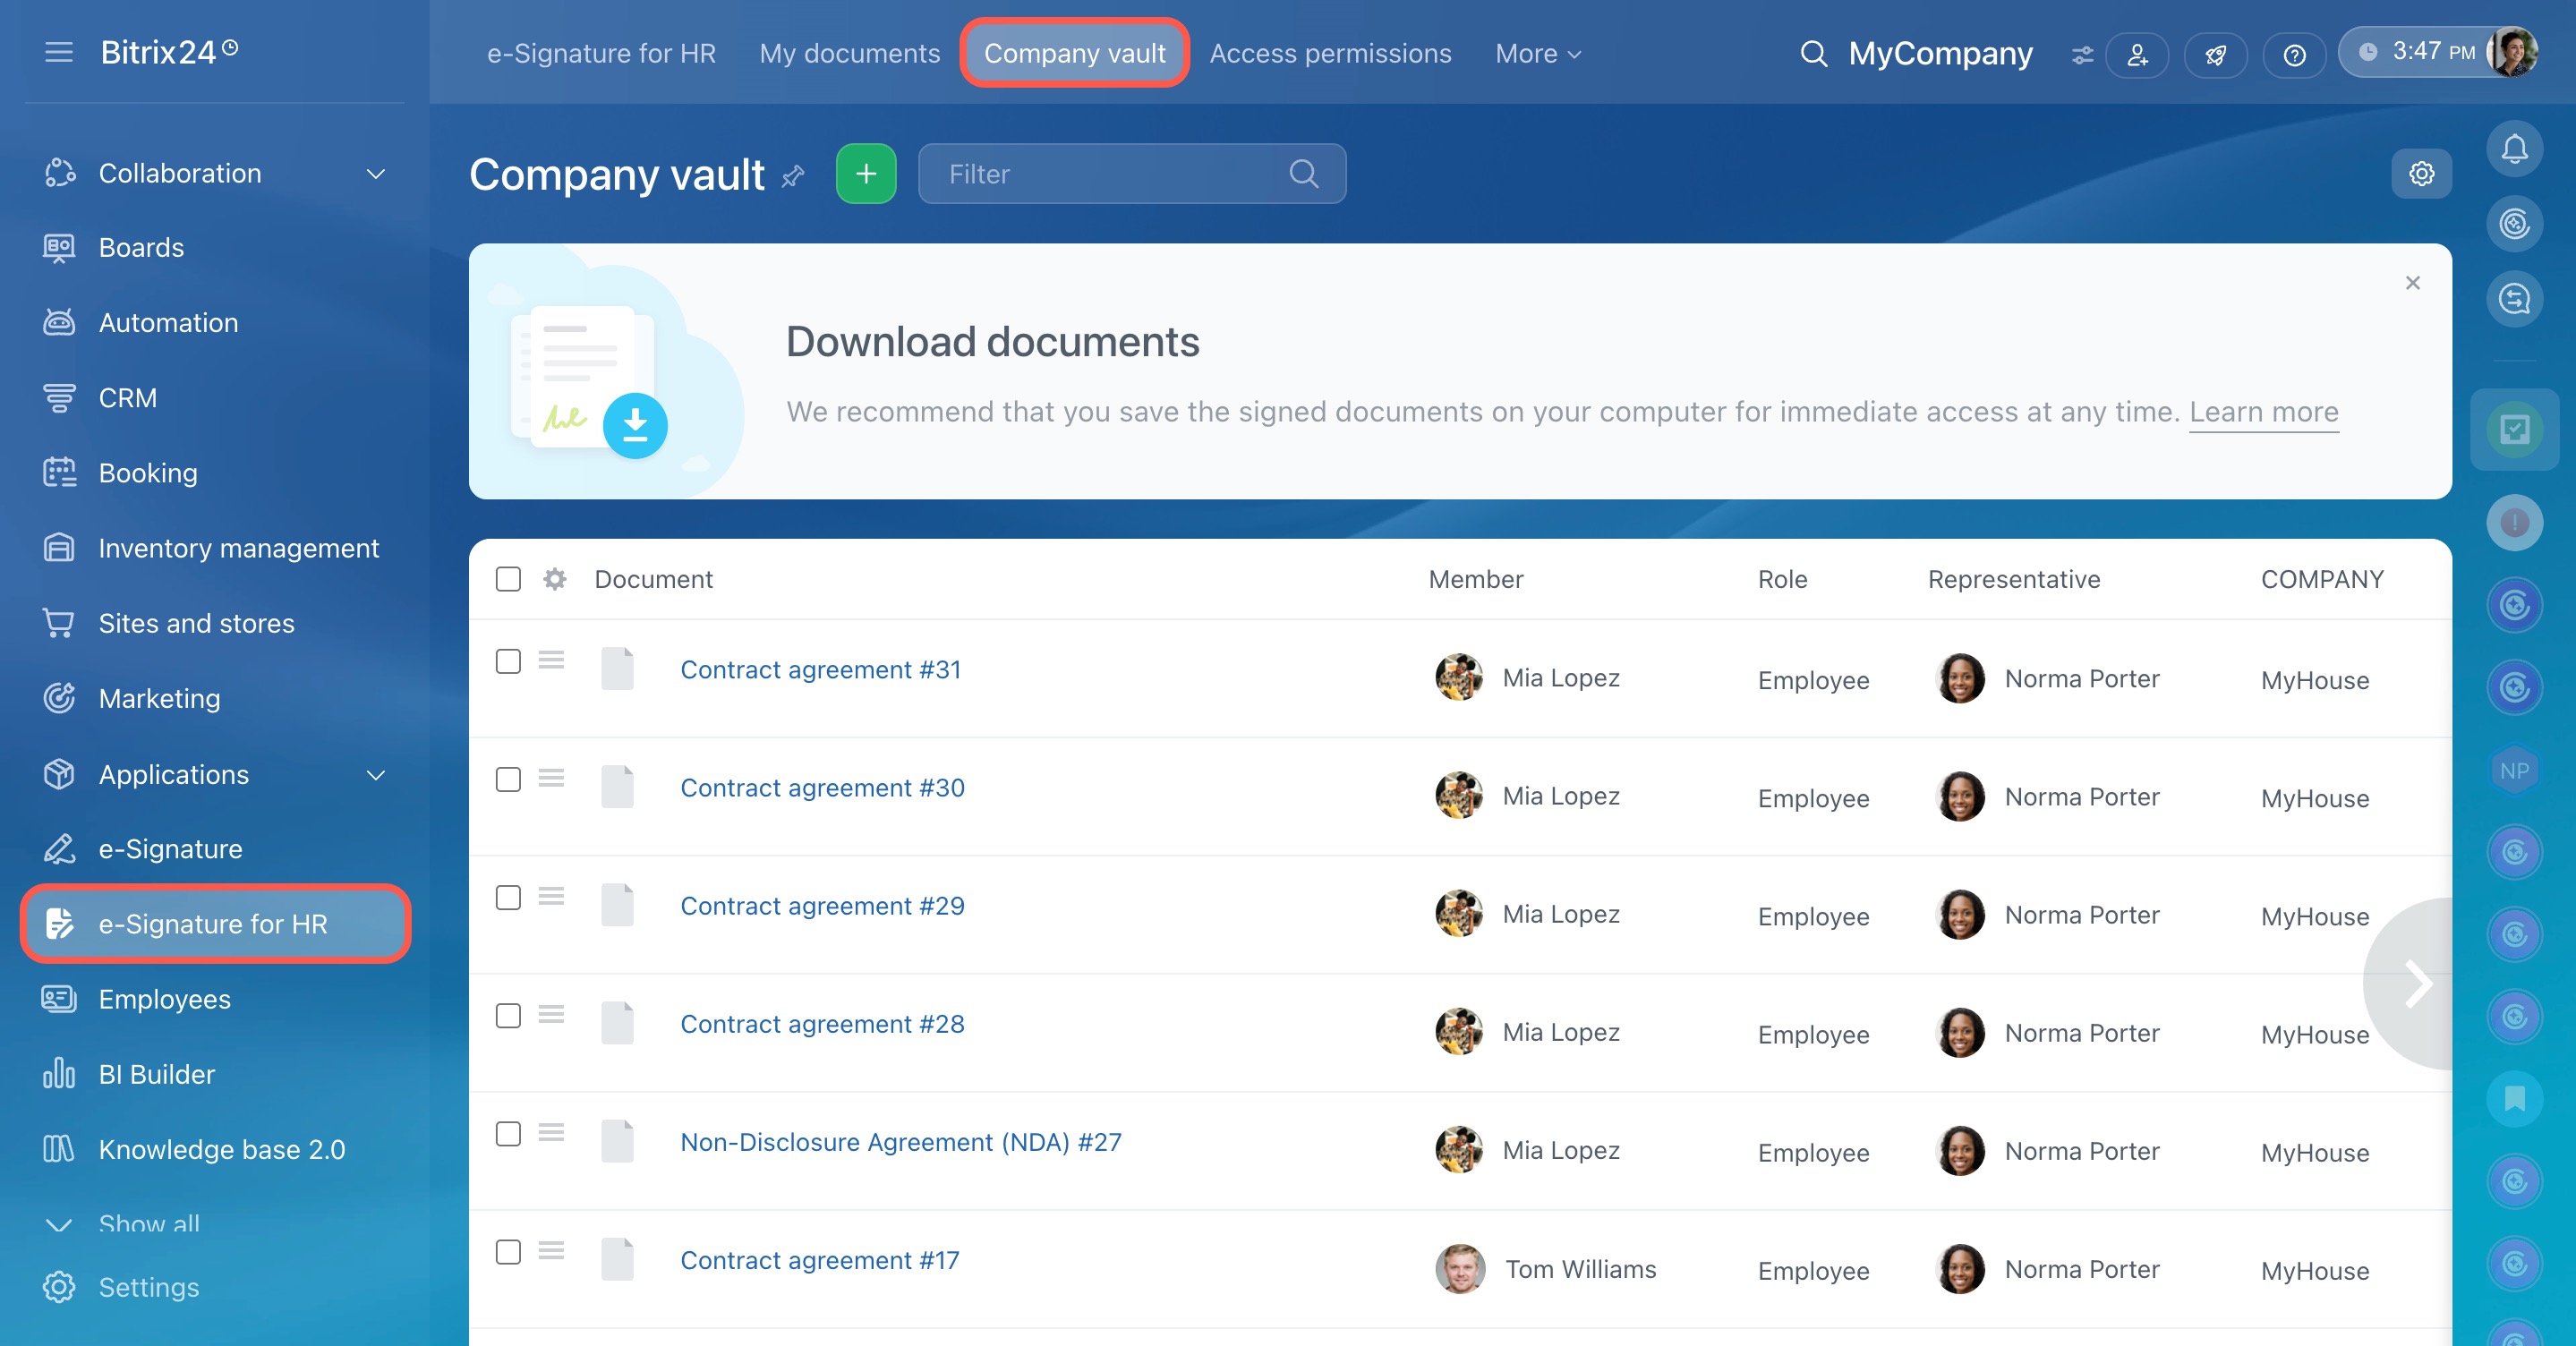The height and width of the screenshot is (1346, 2576).
Task: Check the box for Contract agreement #30
Action: click(x=508, y=779)
